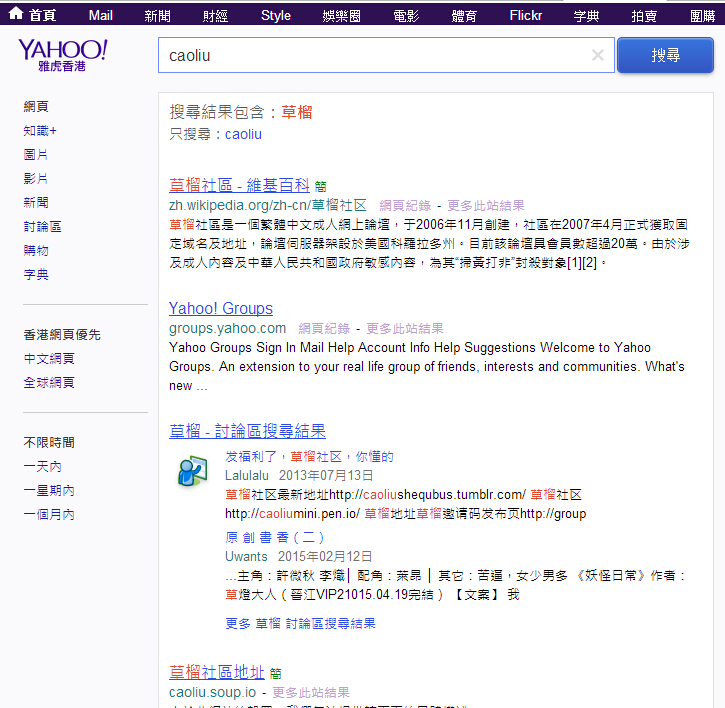
Task: Choose 不限時間 time filter
Action: (x=49, y=443)
